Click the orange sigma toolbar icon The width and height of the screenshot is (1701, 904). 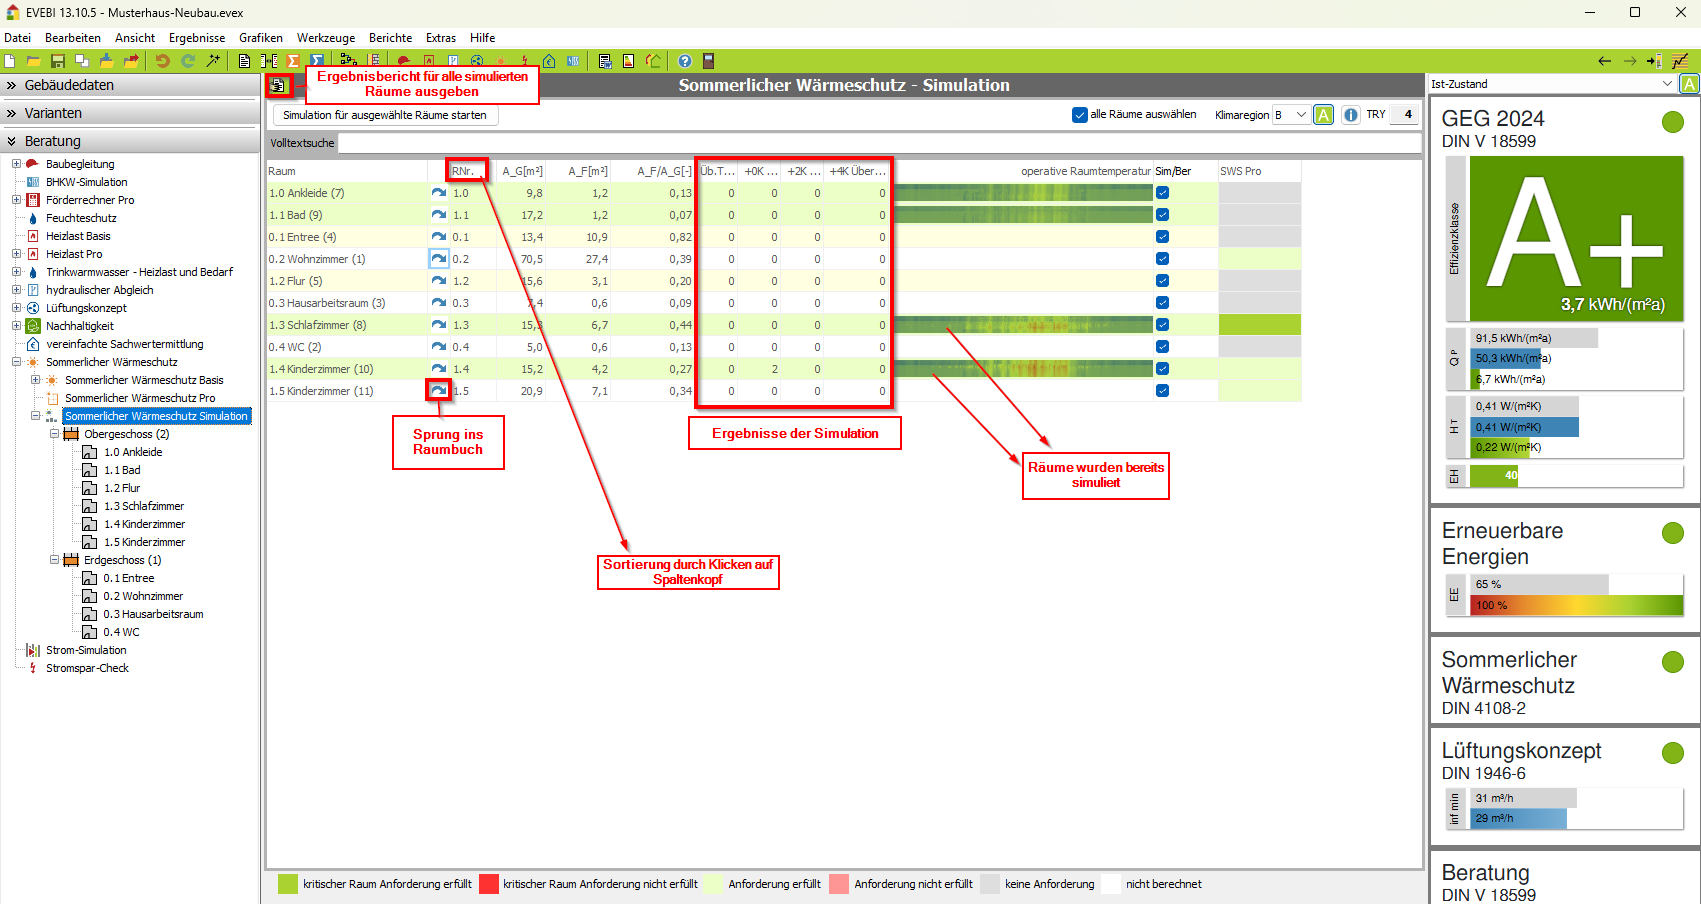tap(293, 61)
